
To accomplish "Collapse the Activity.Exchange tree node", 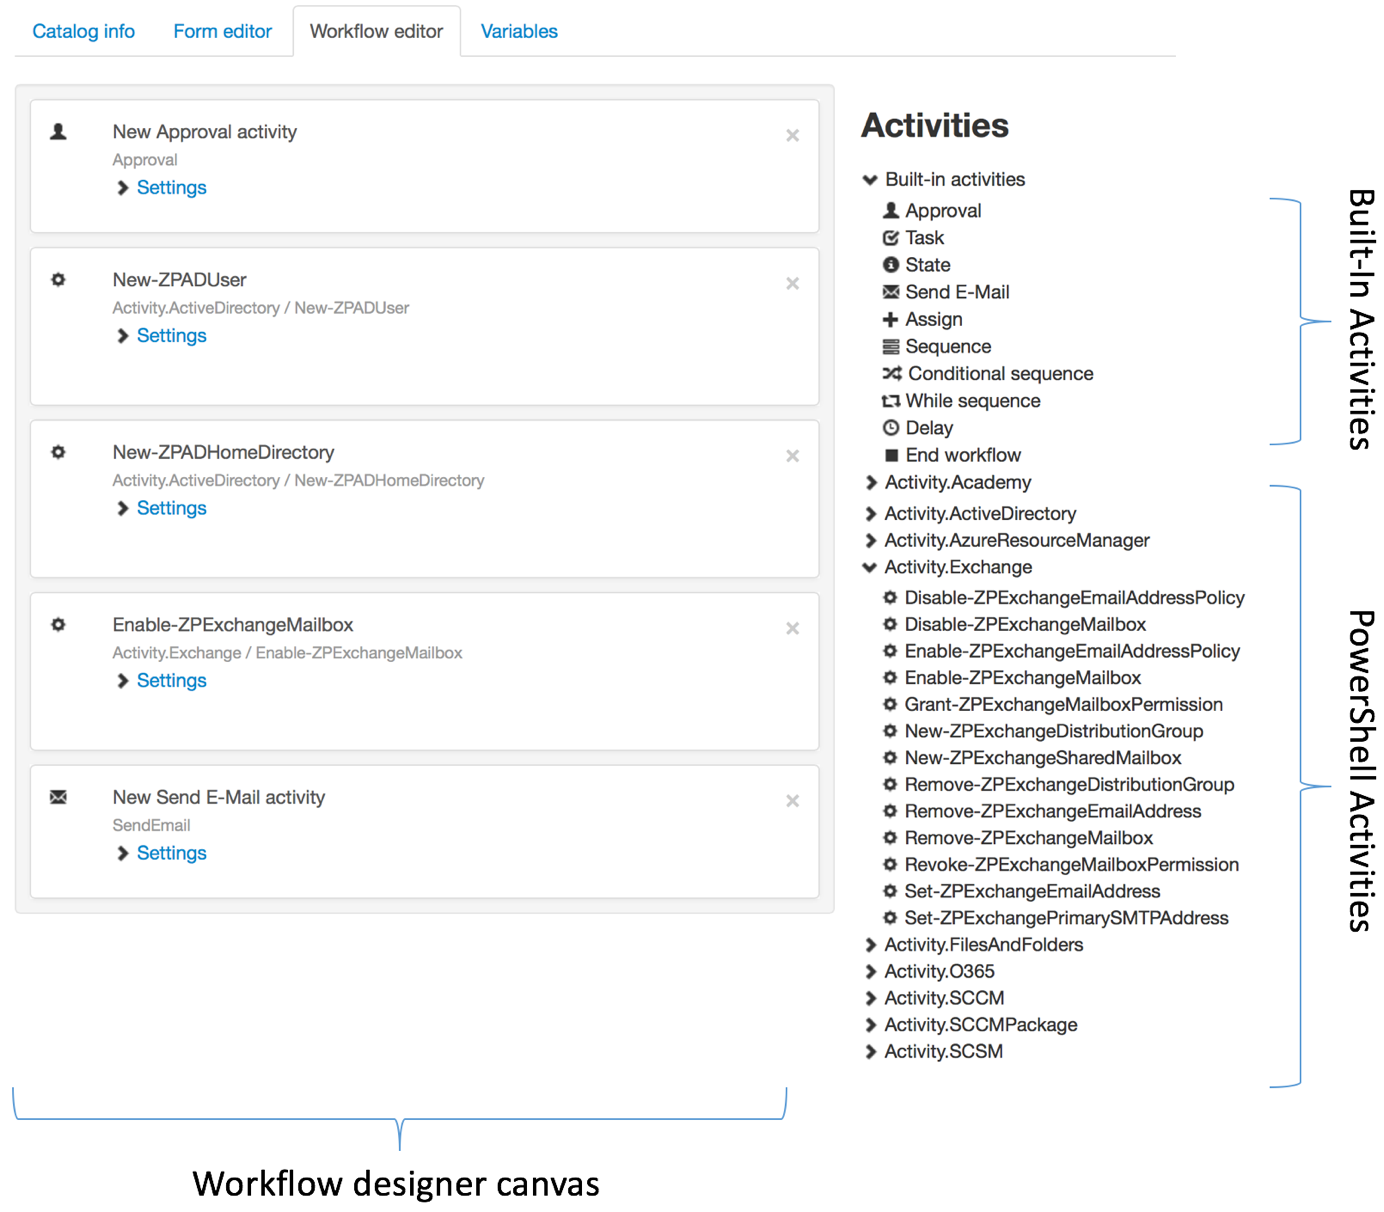I will (x=870, y=568).
